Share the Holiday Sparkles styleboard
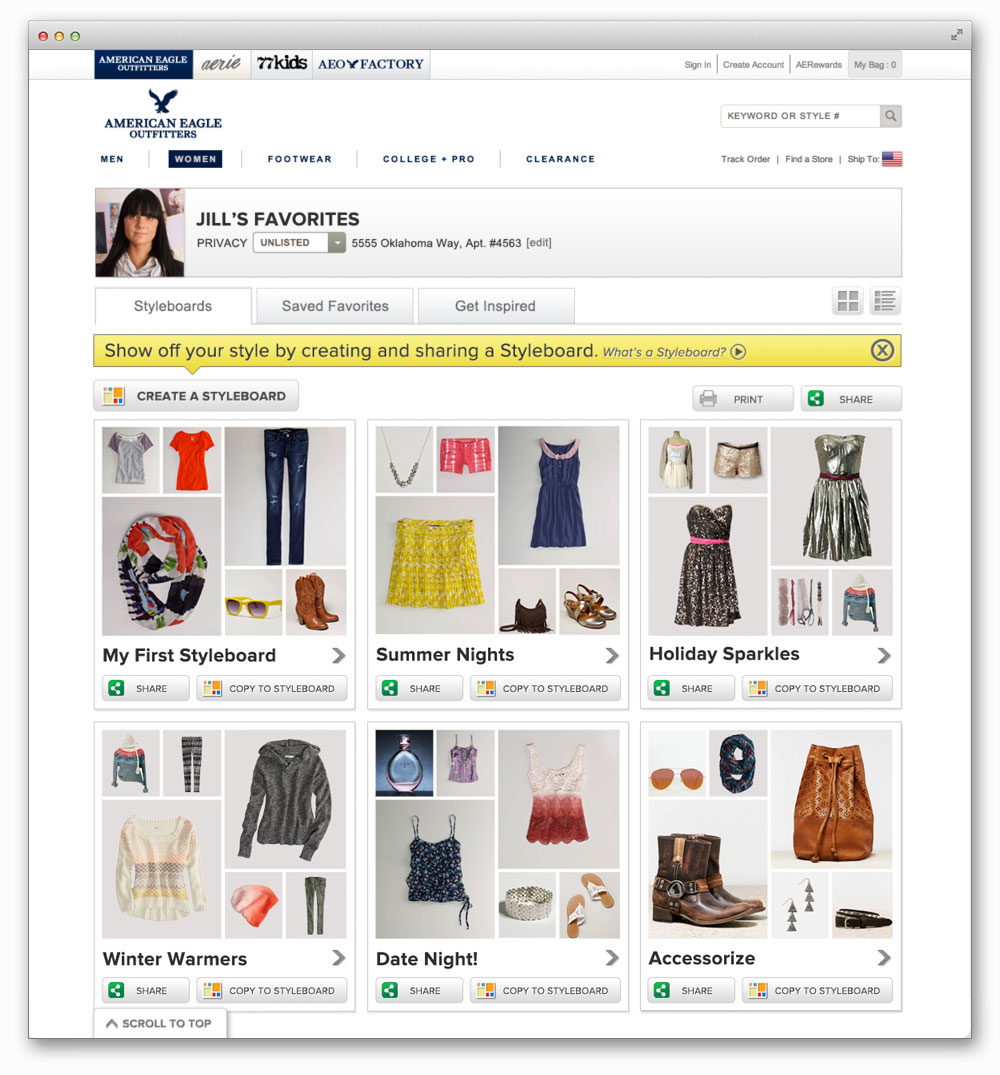 pyautogui.click(x=691, y=688)
